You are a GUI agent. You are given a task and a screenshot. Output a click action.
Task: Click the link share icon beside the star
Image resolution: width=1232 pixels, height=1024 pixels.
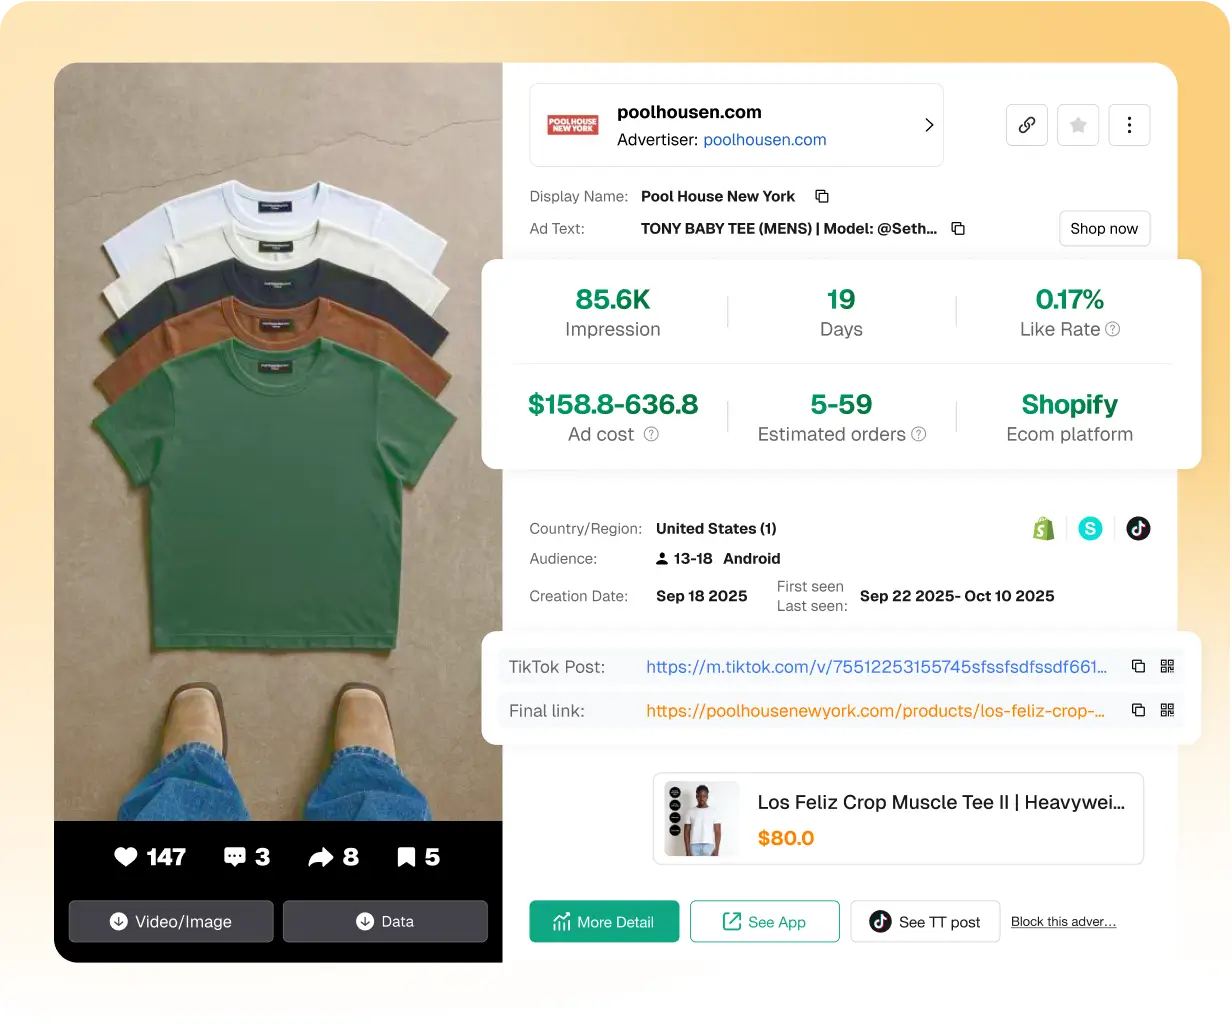(x=1026, y=125)
